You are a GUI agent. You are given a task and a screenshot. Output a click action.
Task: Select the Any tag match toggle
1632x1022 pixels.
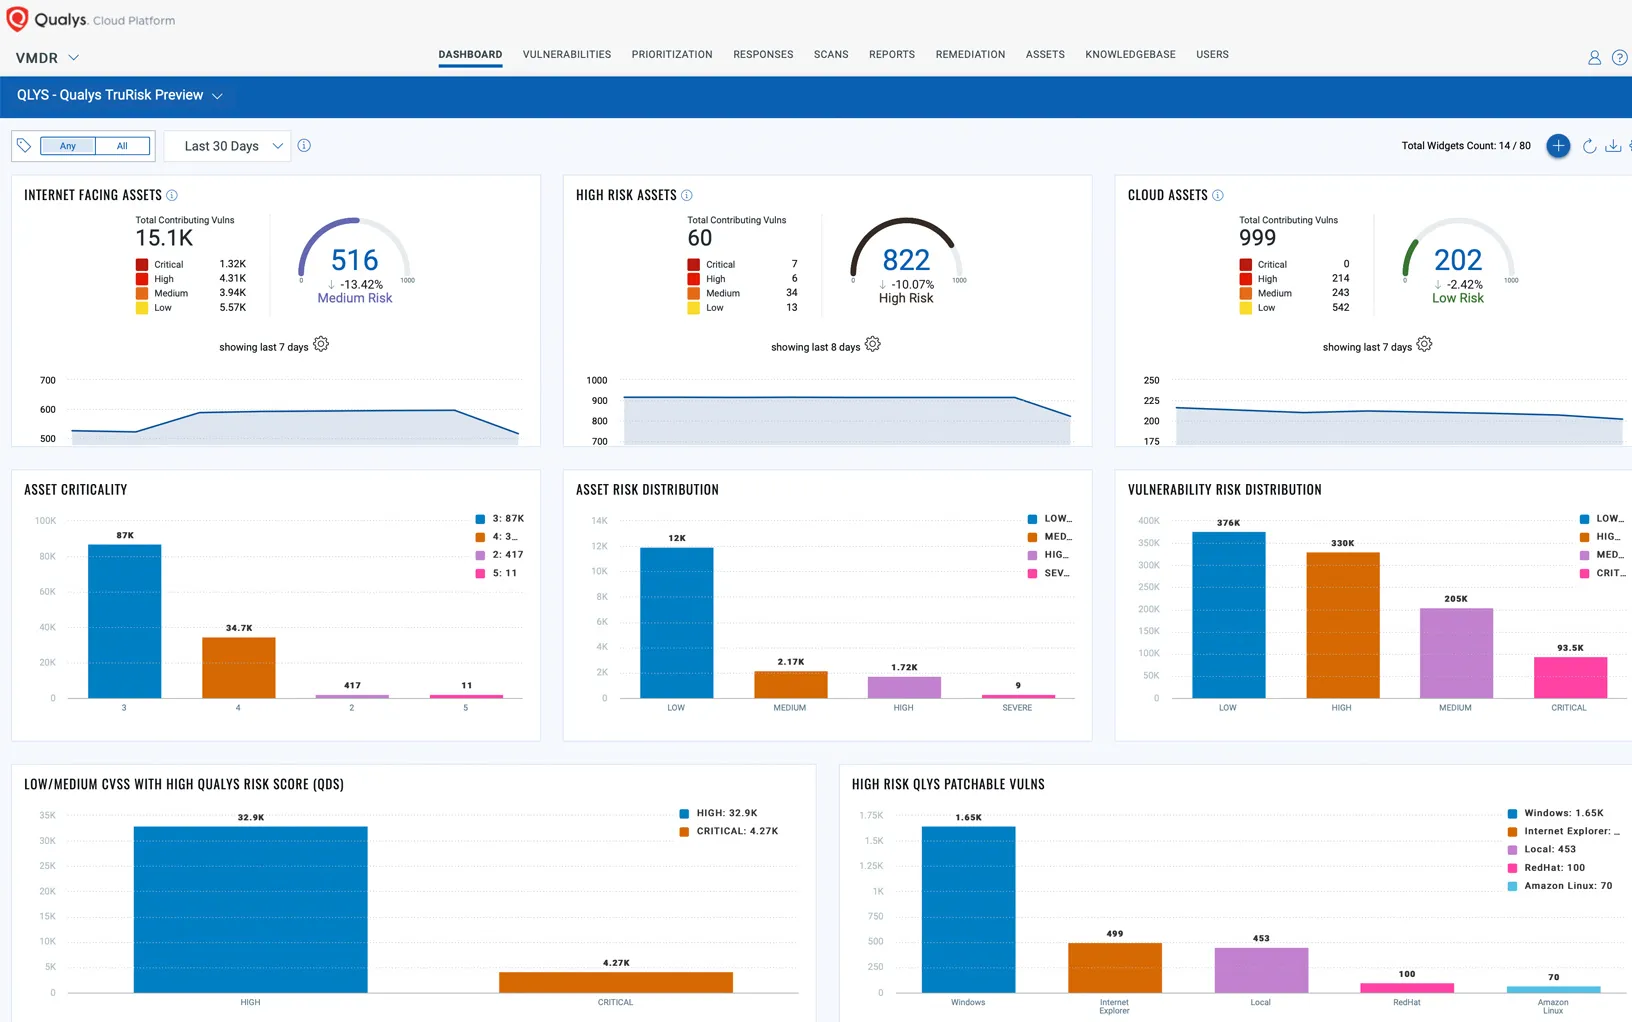pos(68,146)
